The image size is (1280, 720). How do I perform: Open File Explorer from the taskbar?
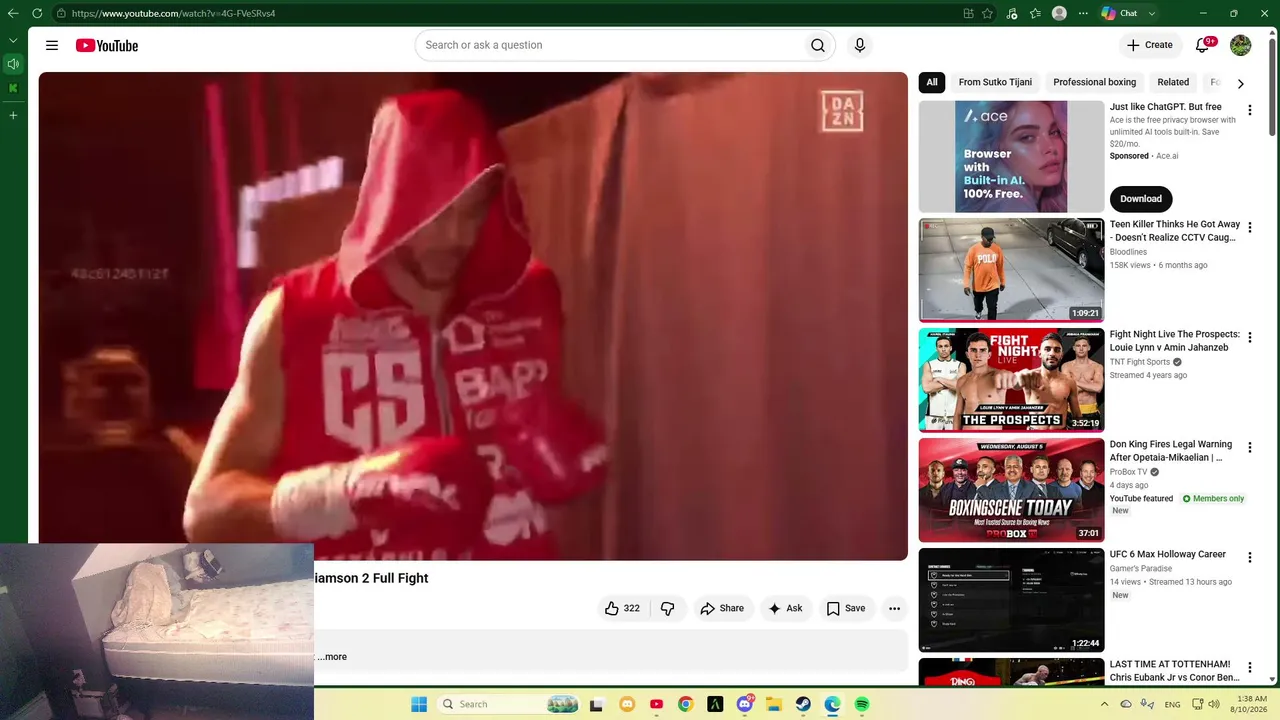point(774,704)
